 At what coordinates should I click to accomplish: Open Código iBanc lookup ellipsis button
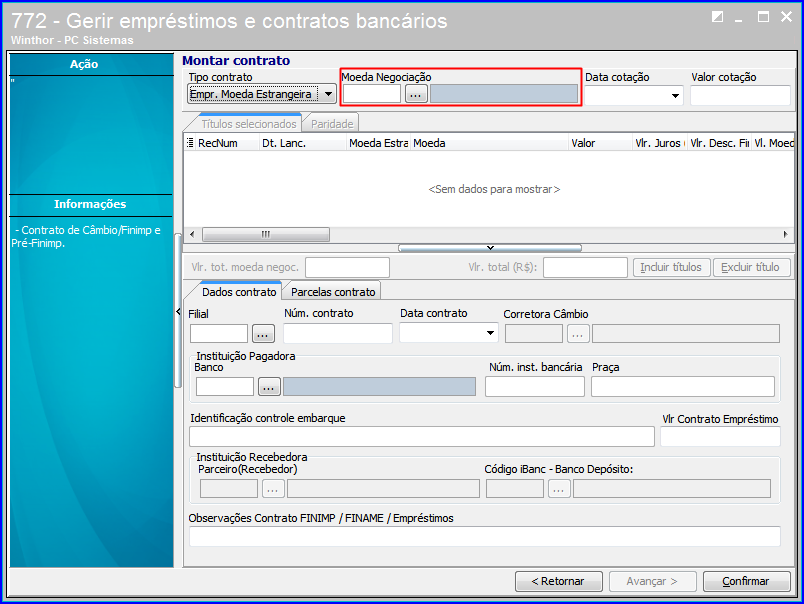(559, 489)
